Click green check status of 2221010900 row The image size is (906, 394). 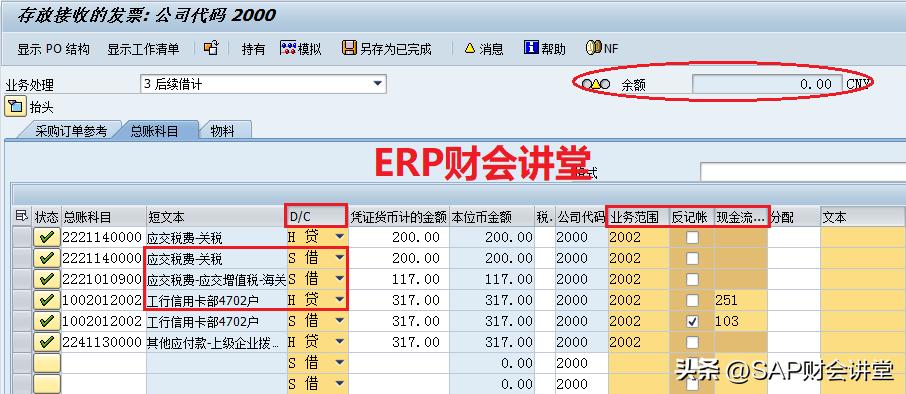[47, 279]
